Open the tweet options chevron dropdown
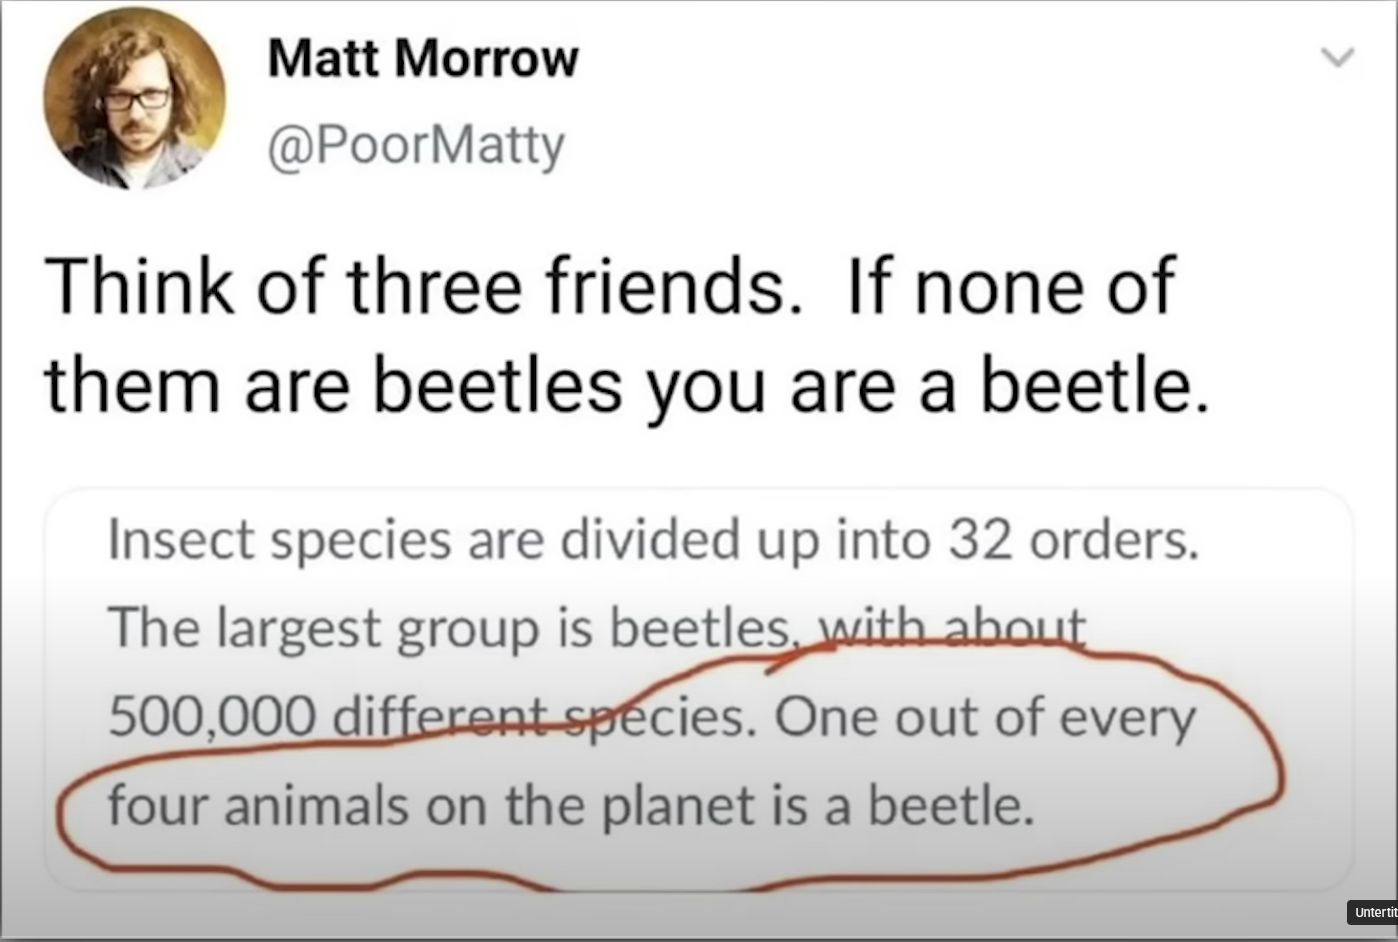Viewport: 1398px width, 942px height. click(x=1338, y=58)
